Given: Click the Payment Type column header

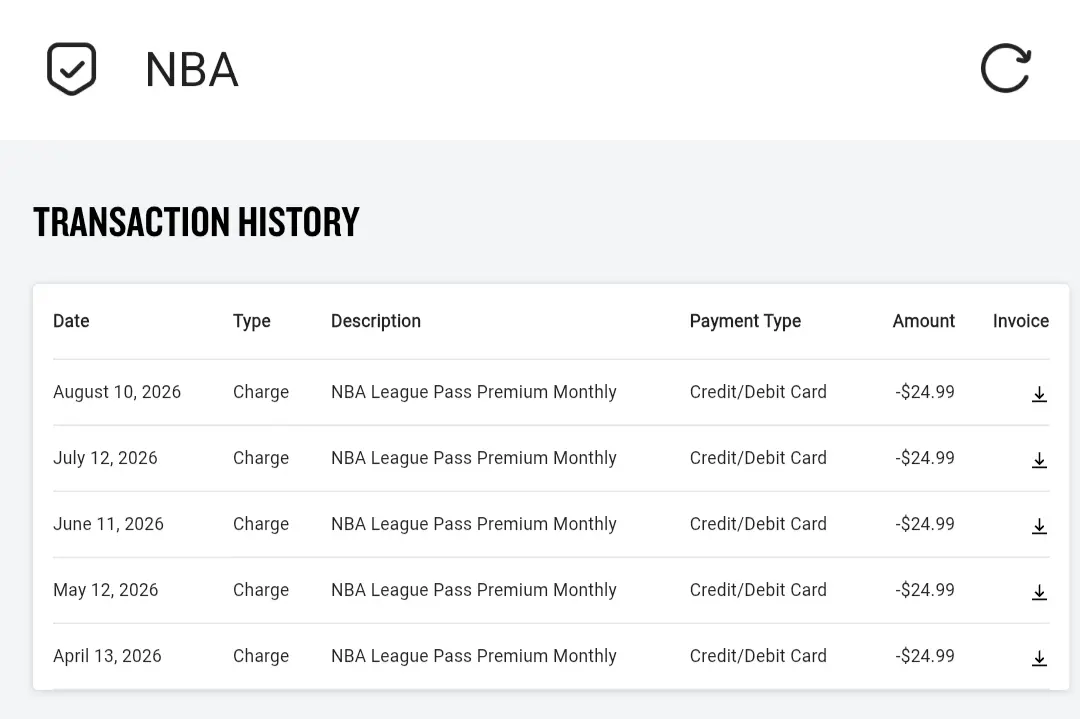Looking at the screenshot, I should (745, 322).
